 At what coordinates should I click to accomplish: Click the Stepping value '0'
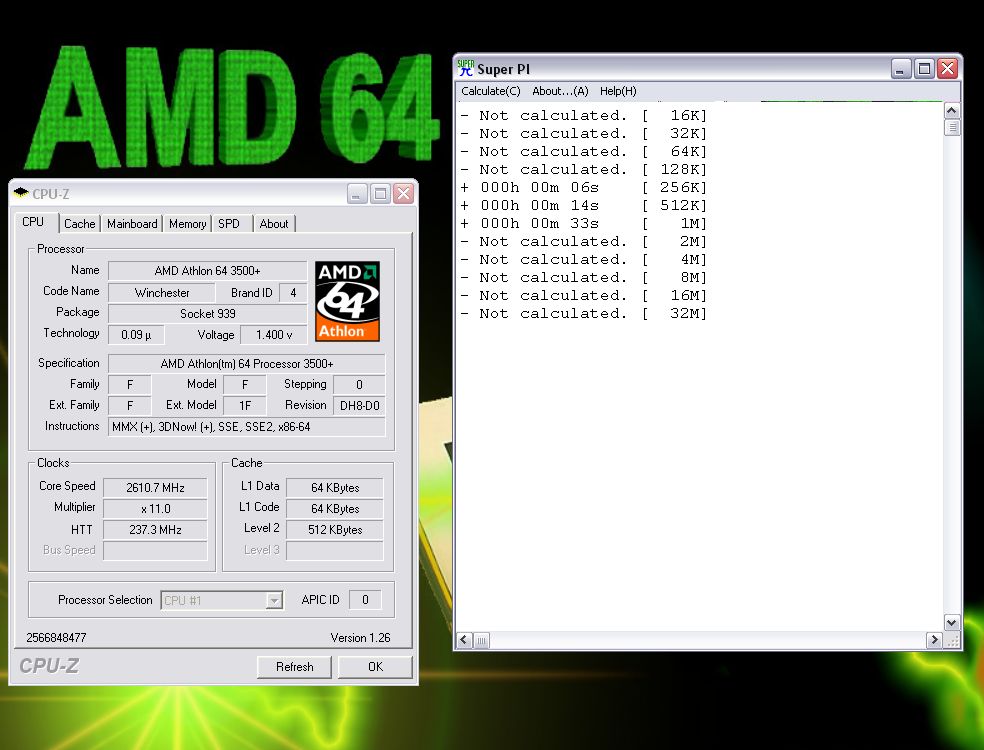point(360,384)
